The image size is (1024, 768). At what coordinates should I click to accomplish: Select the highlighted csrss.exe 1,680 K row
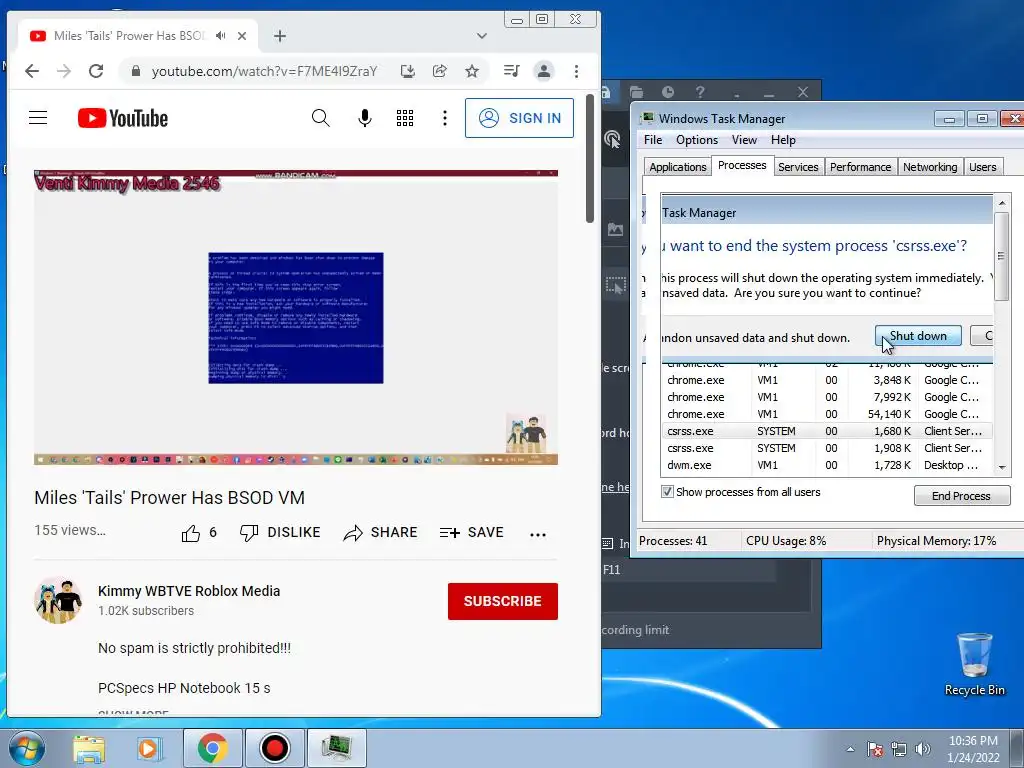826,431
